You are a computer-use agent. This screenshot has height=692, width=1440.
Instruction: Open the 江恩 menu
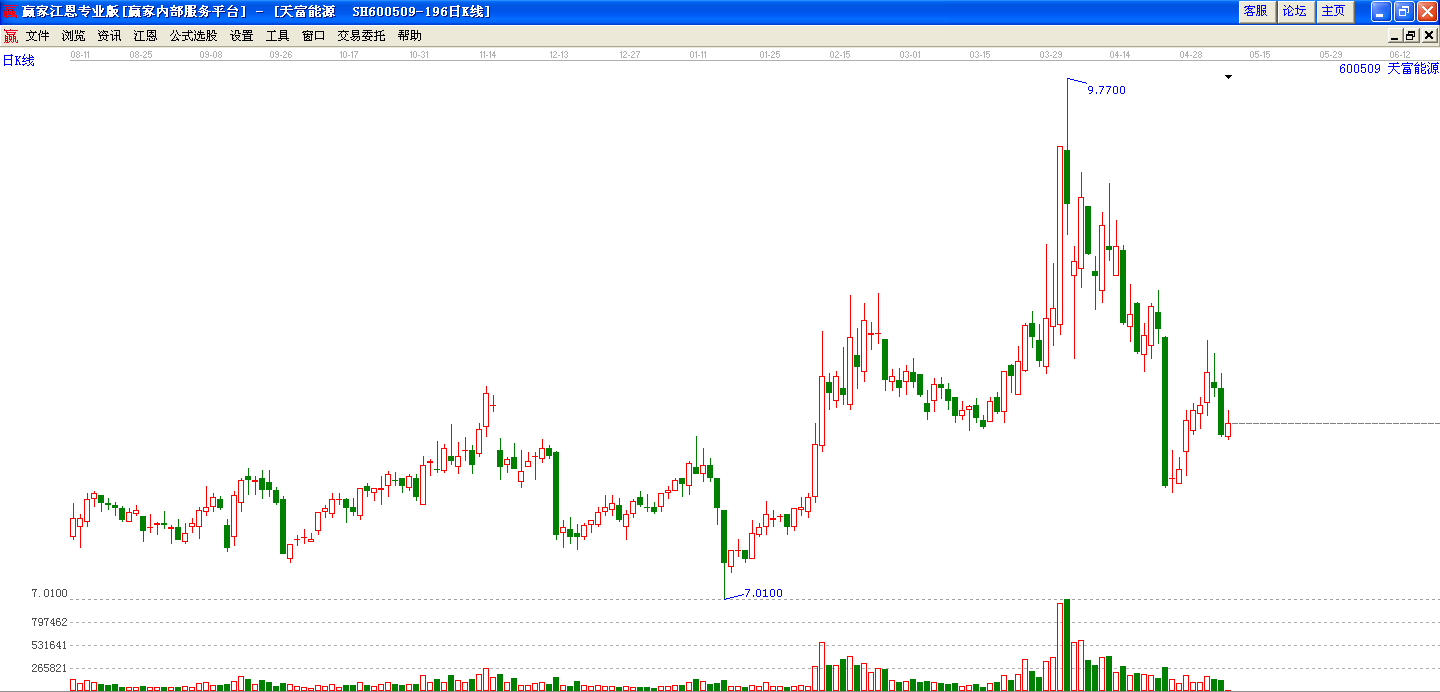tap(145, 36)
